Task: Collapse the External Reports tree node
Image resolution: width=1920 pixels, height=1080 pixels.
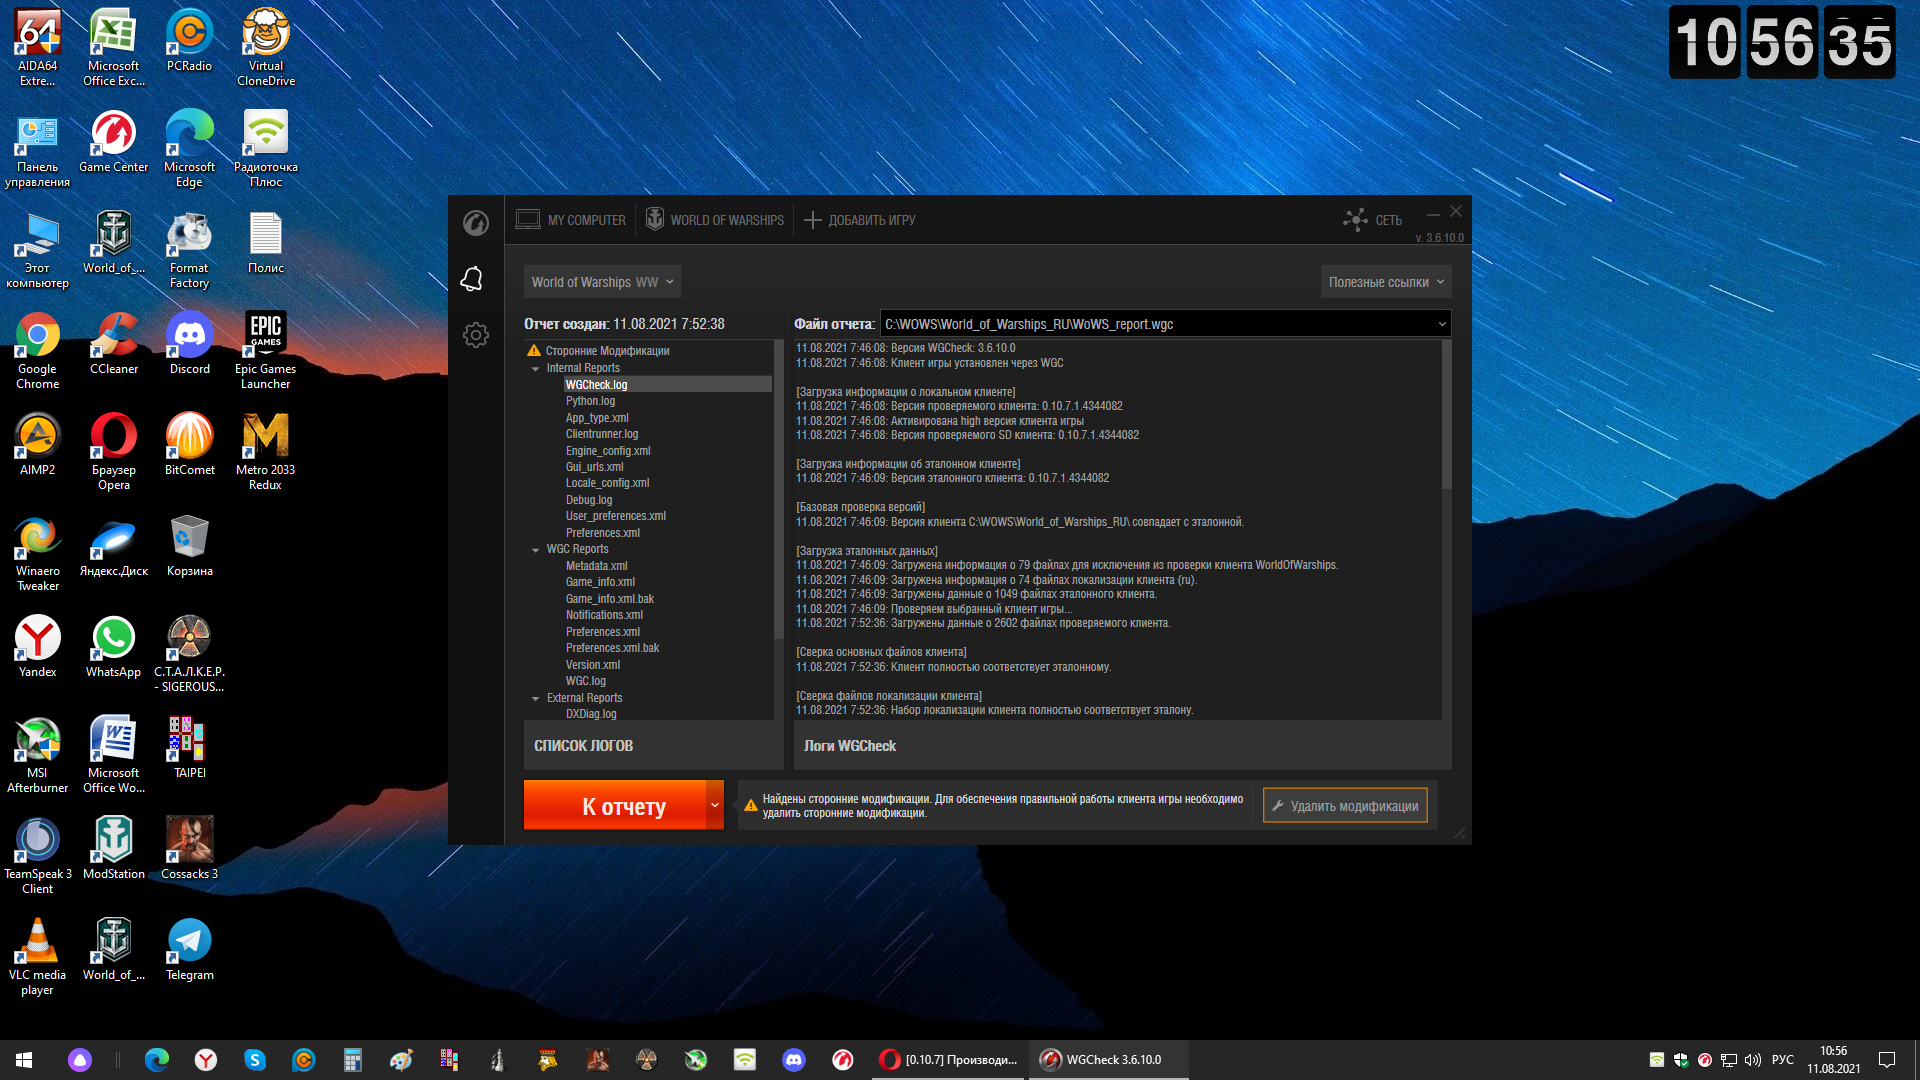Action: tap(536, 699)
